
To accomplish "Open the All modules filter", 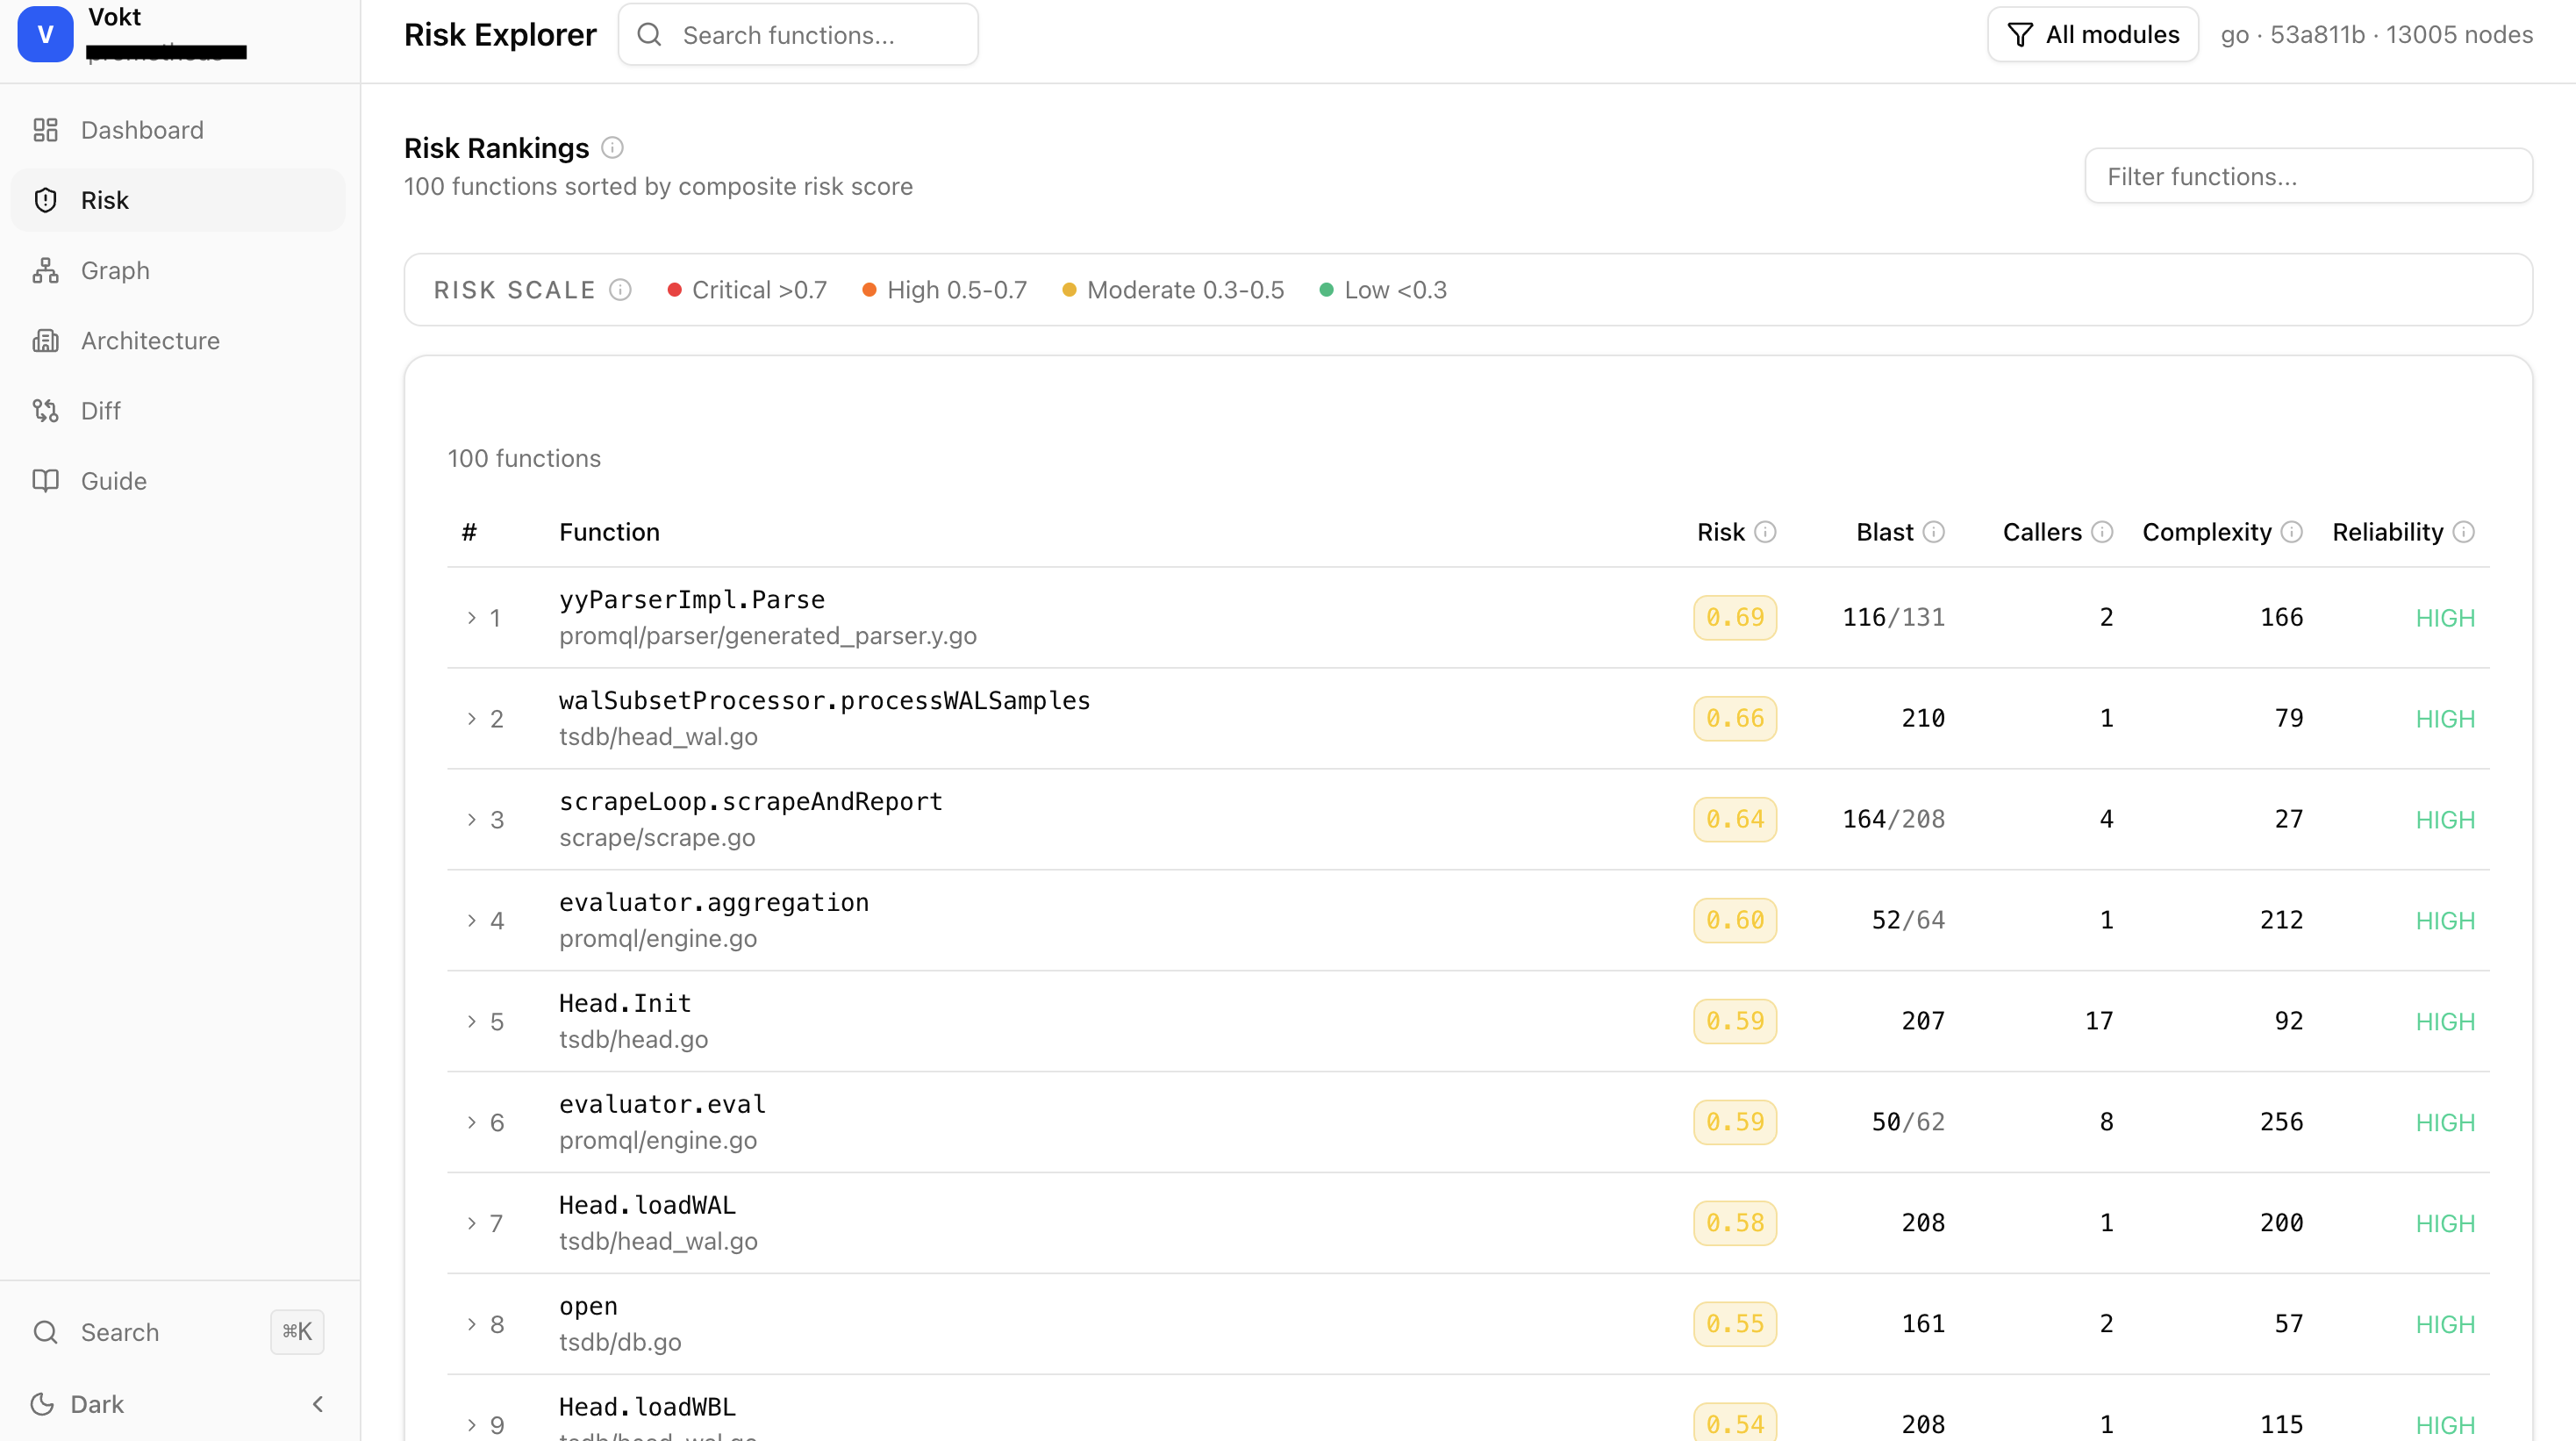I will pyautogui.click(x=2092, y=35).
